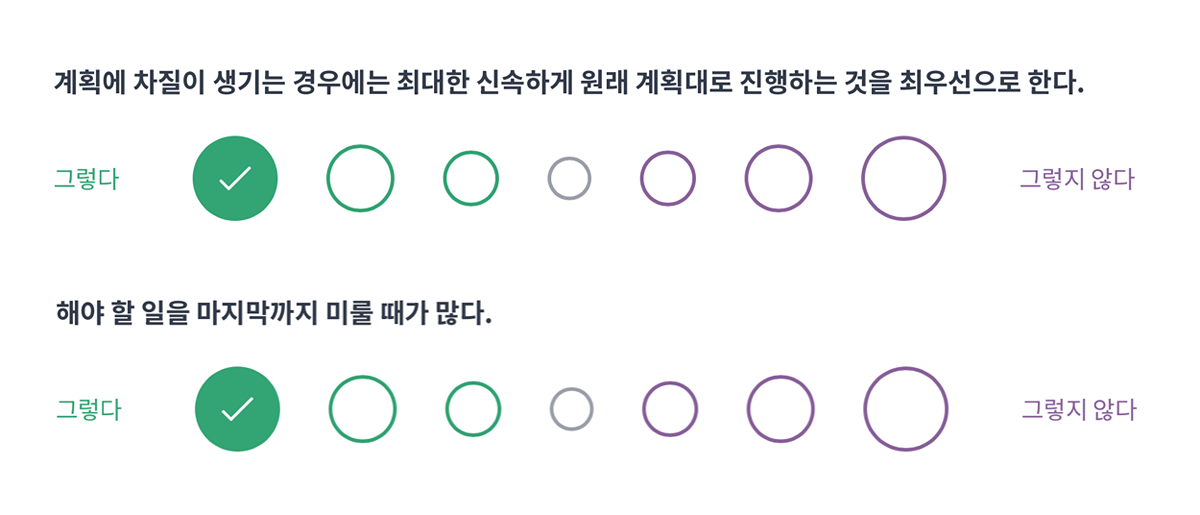The image size is (1200, 515).
Task: Click the question text 해야 할 일을 마지막까지
Action: 275,313
